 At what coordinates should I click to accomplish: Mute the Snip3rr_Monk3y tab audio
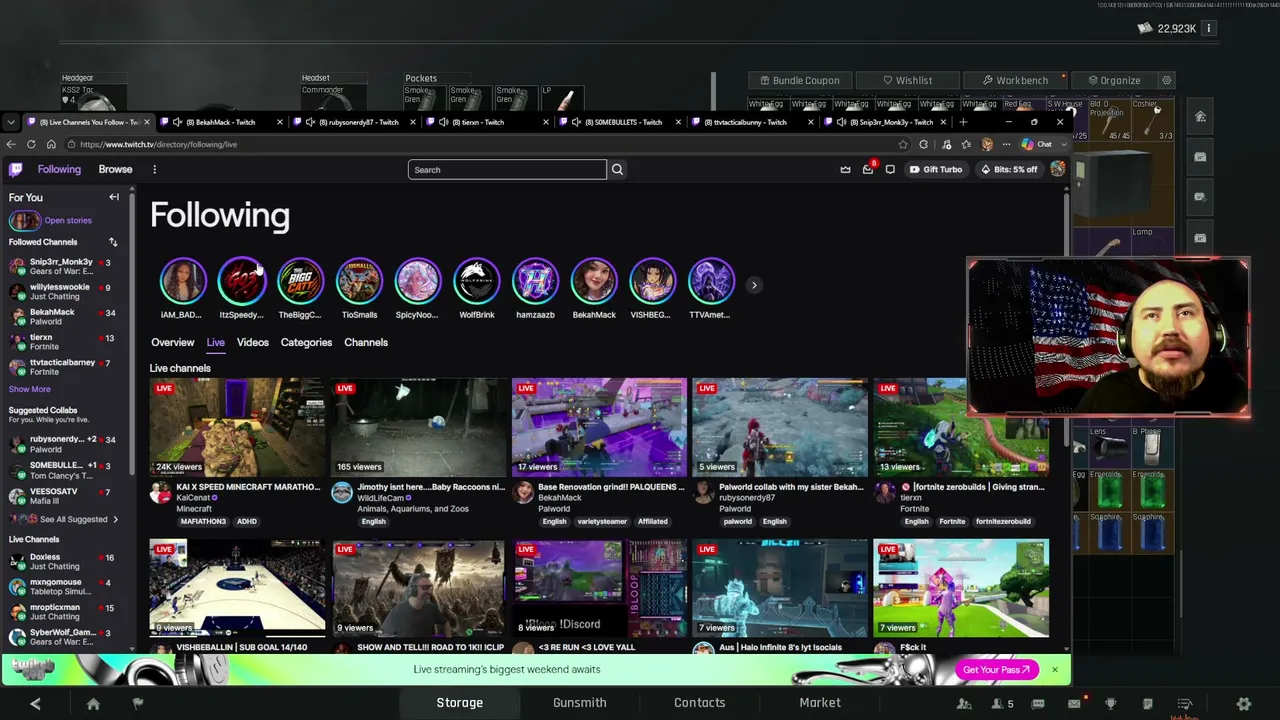coord(842,122)
